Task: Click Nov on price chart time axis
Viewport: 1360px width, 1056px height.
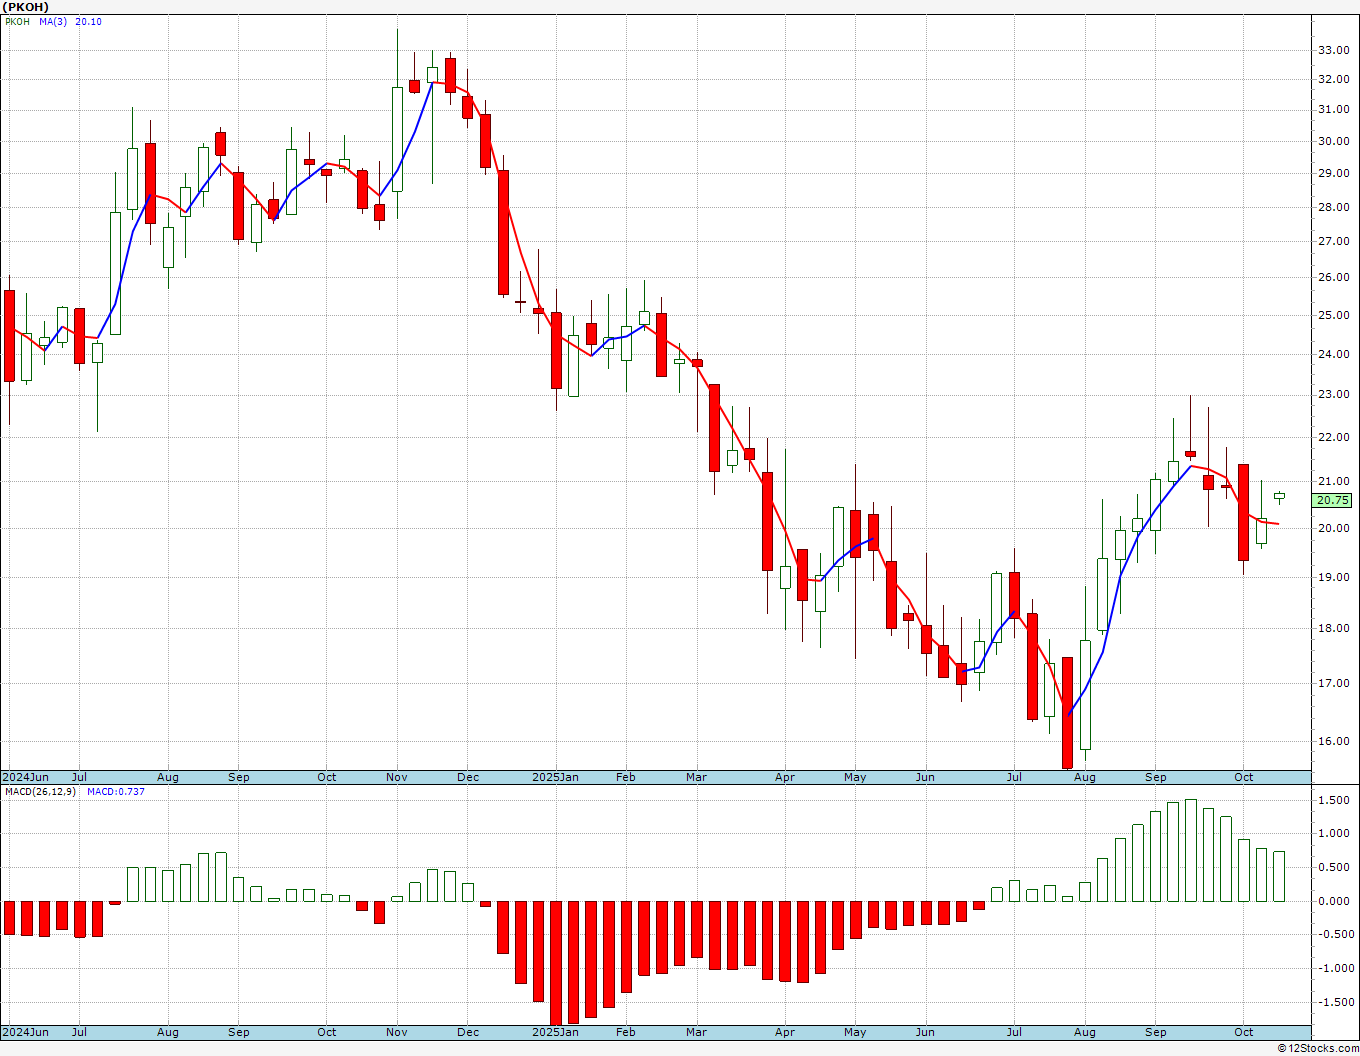Action: [397, 777]
